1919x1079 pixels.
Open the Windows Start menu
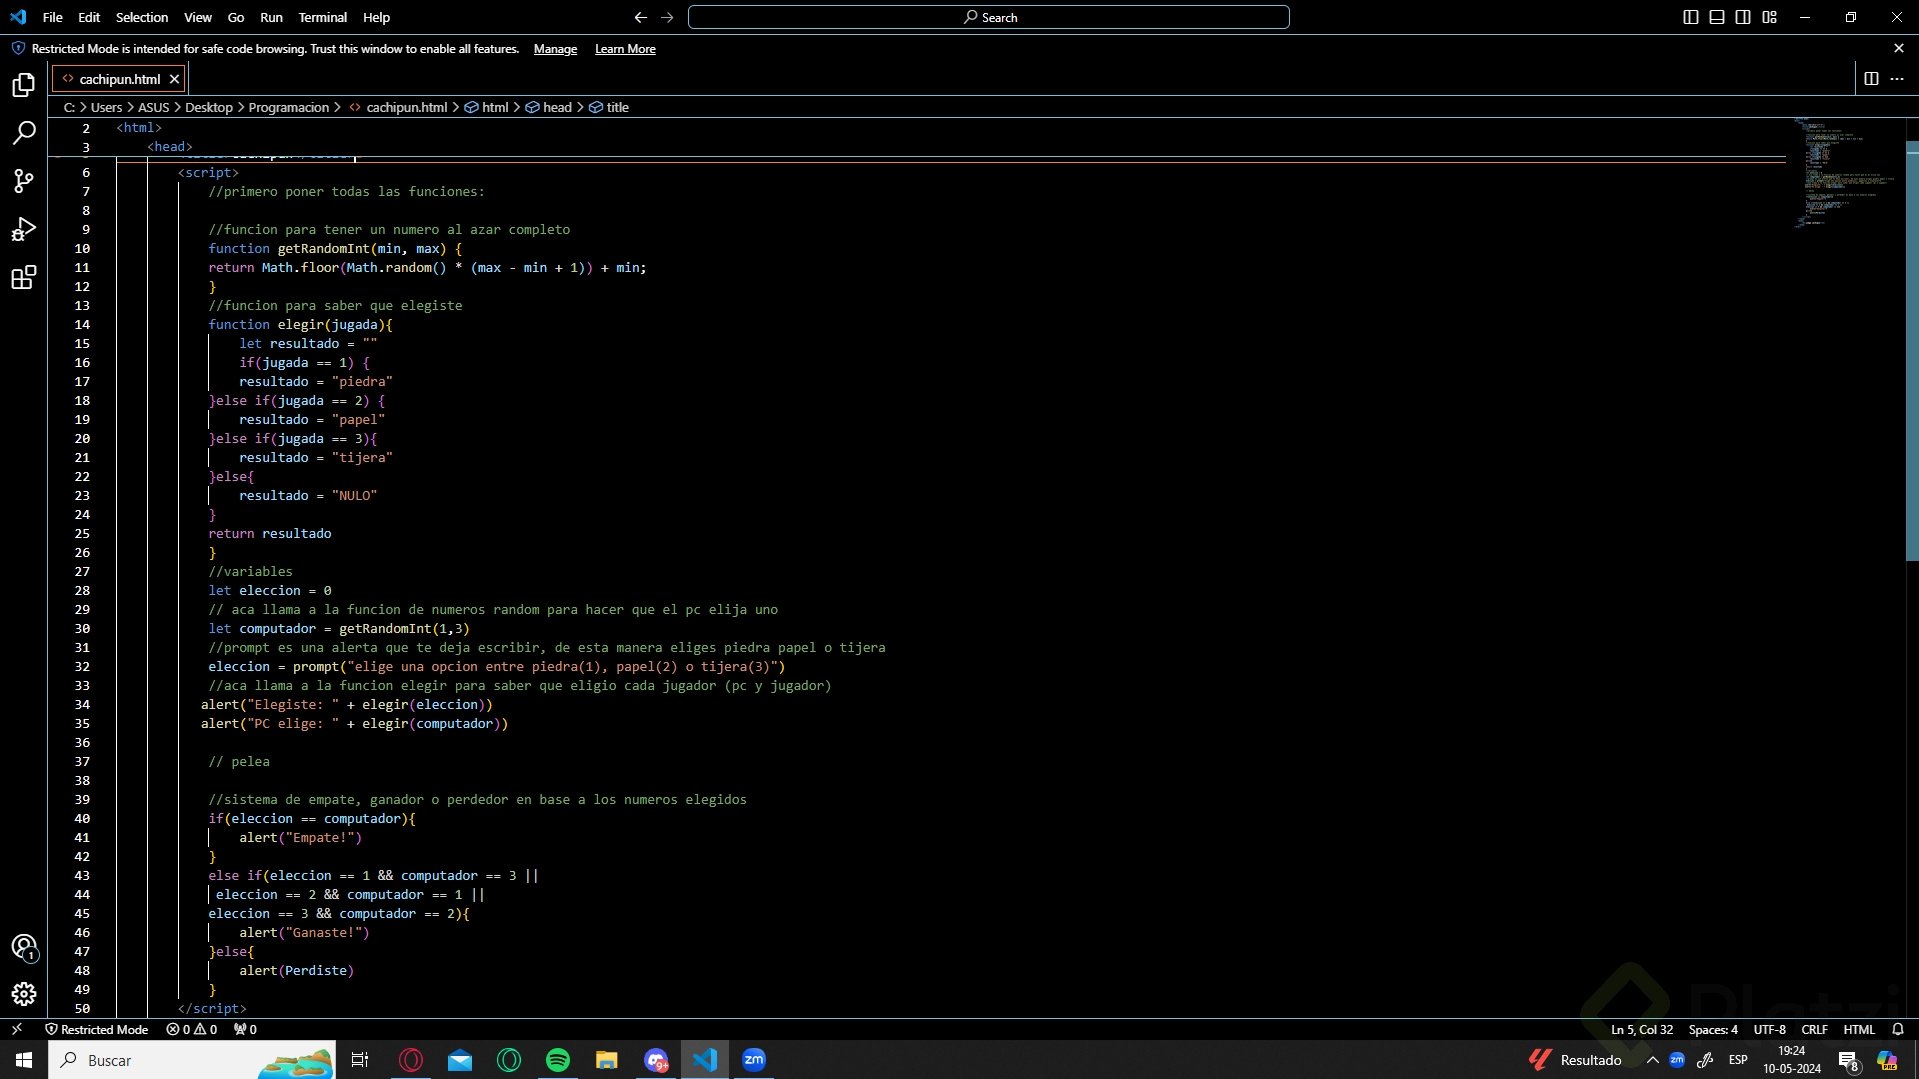tap(24, 1060)
